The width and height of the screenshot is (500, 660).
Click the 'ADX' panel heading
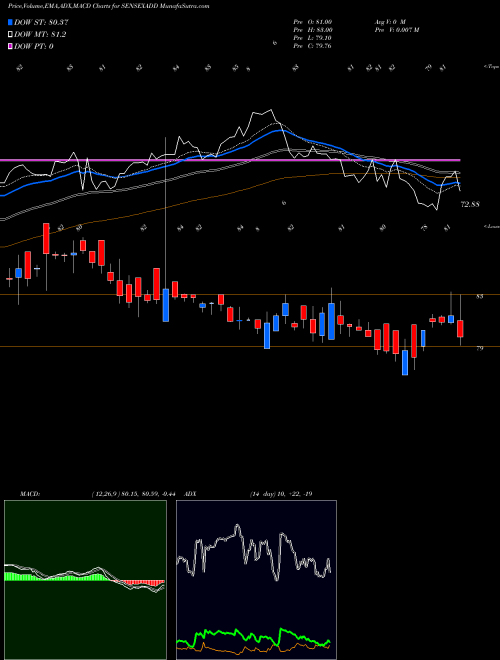[190, 494]
